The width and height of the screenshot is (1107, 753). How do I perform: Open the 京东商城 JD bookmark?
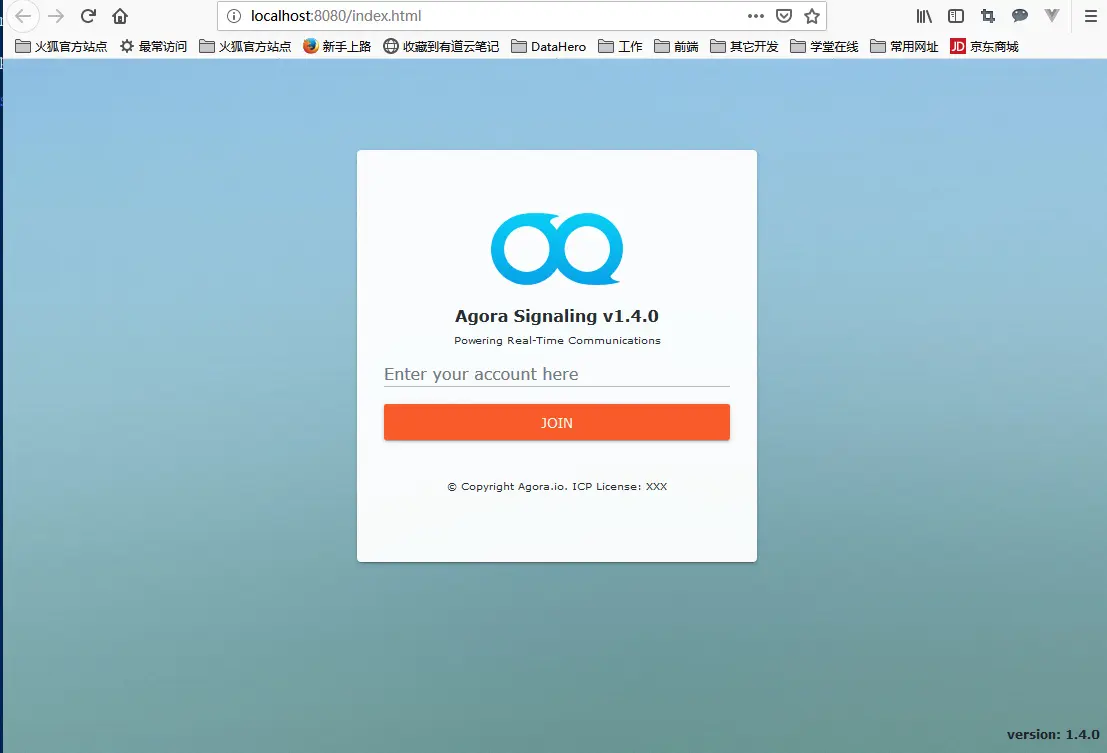(983, 47)
